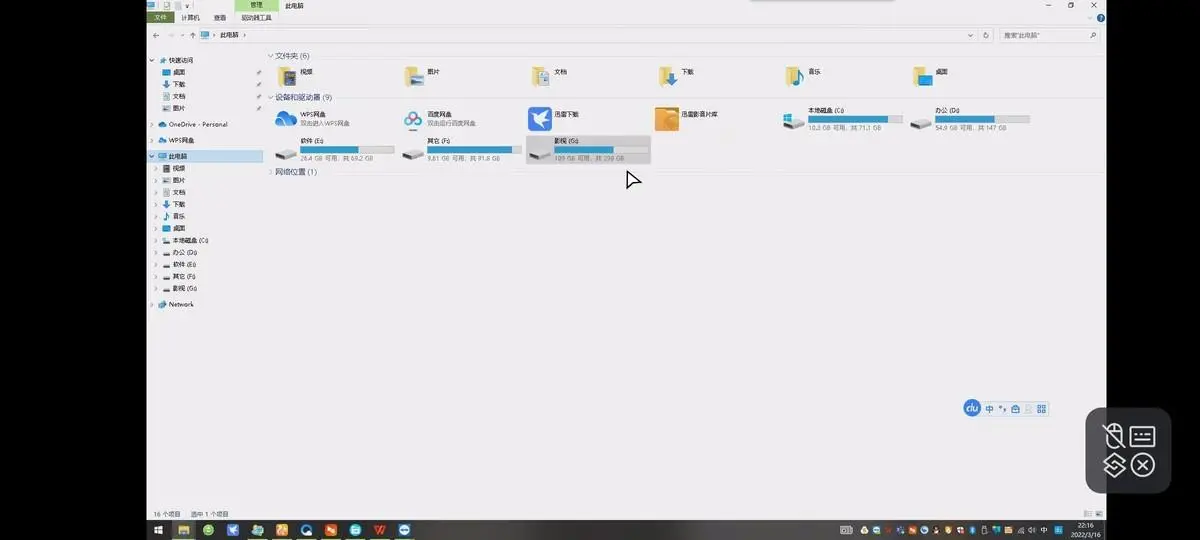Viewport: 1200px width, 540px height.
Task: Expand OneDrive - Personal in navigation tree
Action: (x=153, y=125)
